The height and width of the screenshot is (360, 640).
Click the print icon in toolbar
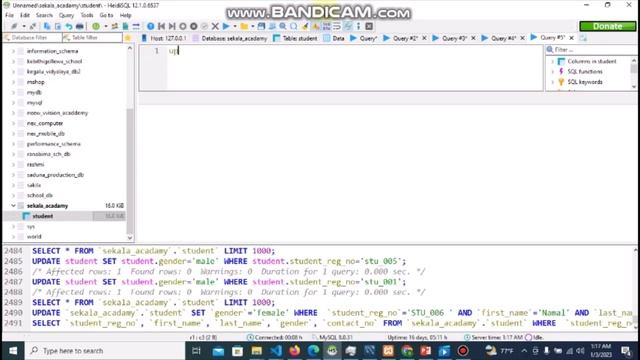(x=80, y=26)
